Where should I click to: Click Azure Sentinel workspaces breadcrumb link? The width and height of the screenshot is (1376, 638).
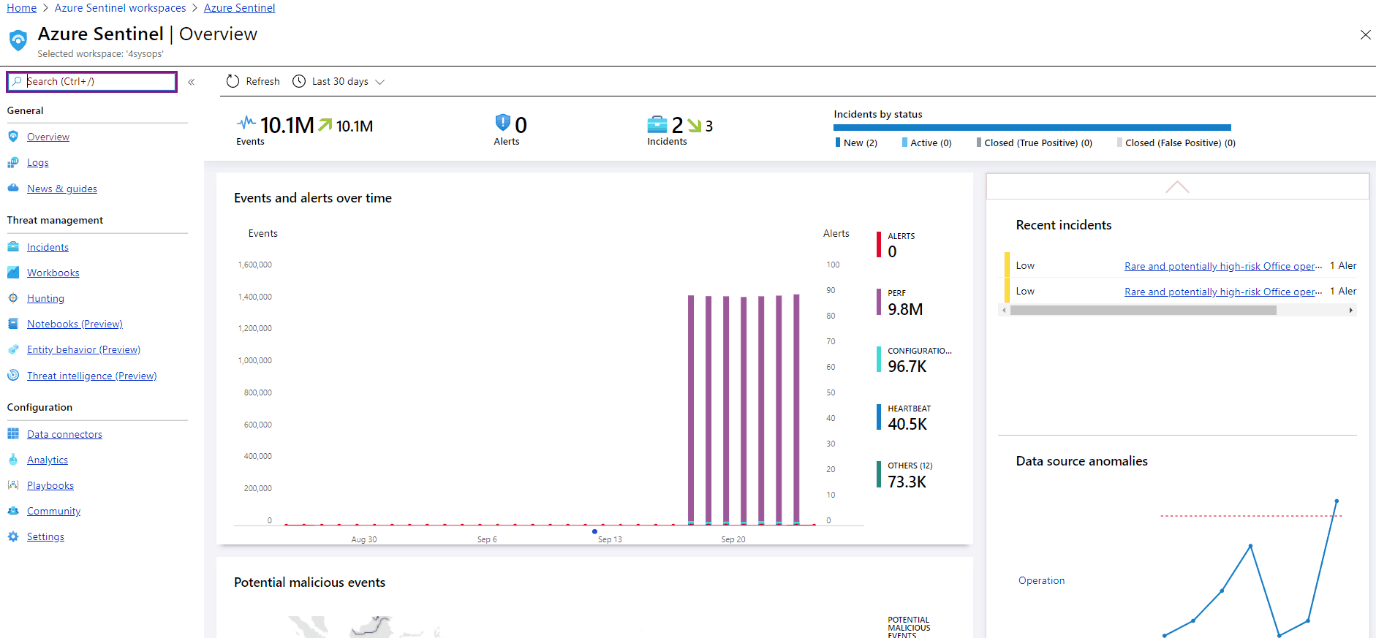120,8
